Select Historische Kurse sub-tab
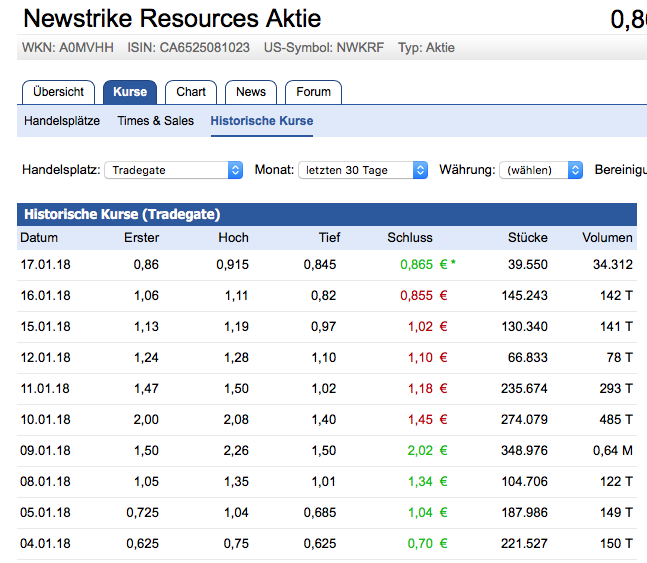The image size is (647, 563). [x=262, y=121]
